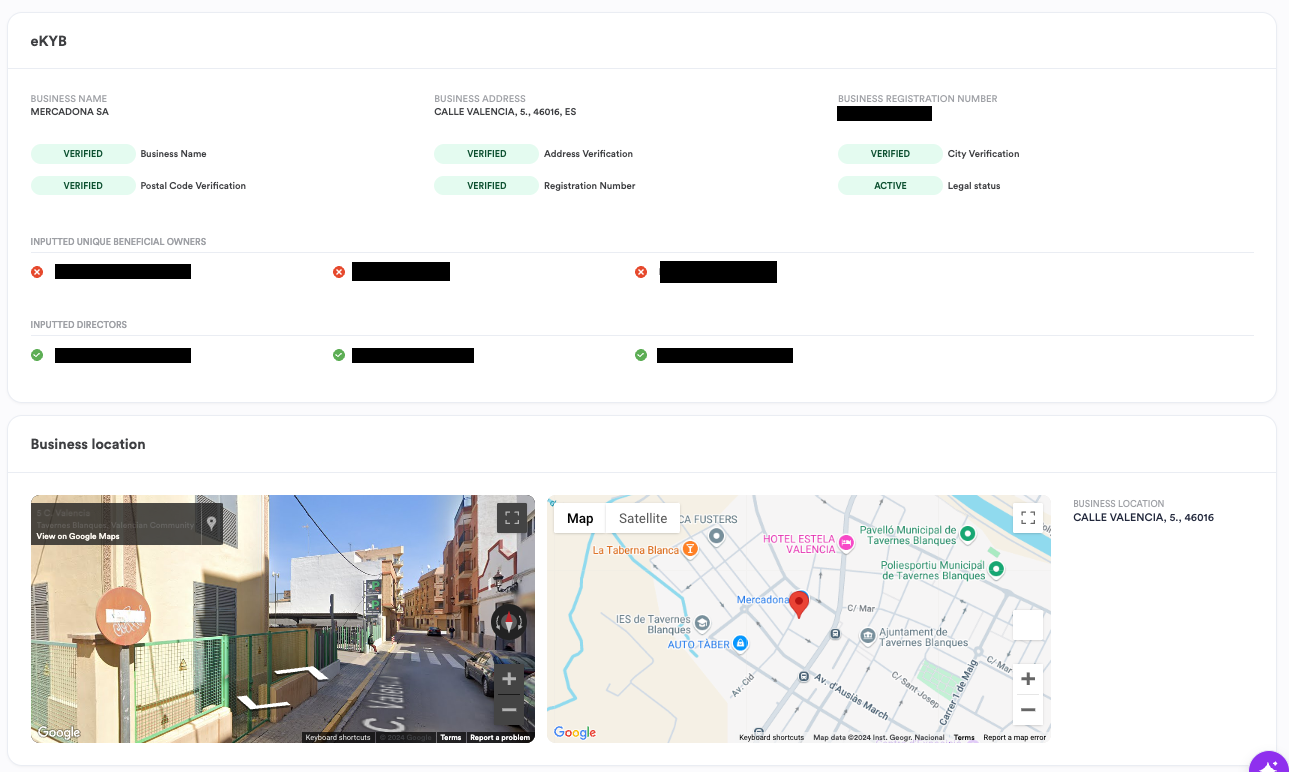
Task: Select the Poliesportiu Municipal marker icon
Action: [x=995, y=569]
